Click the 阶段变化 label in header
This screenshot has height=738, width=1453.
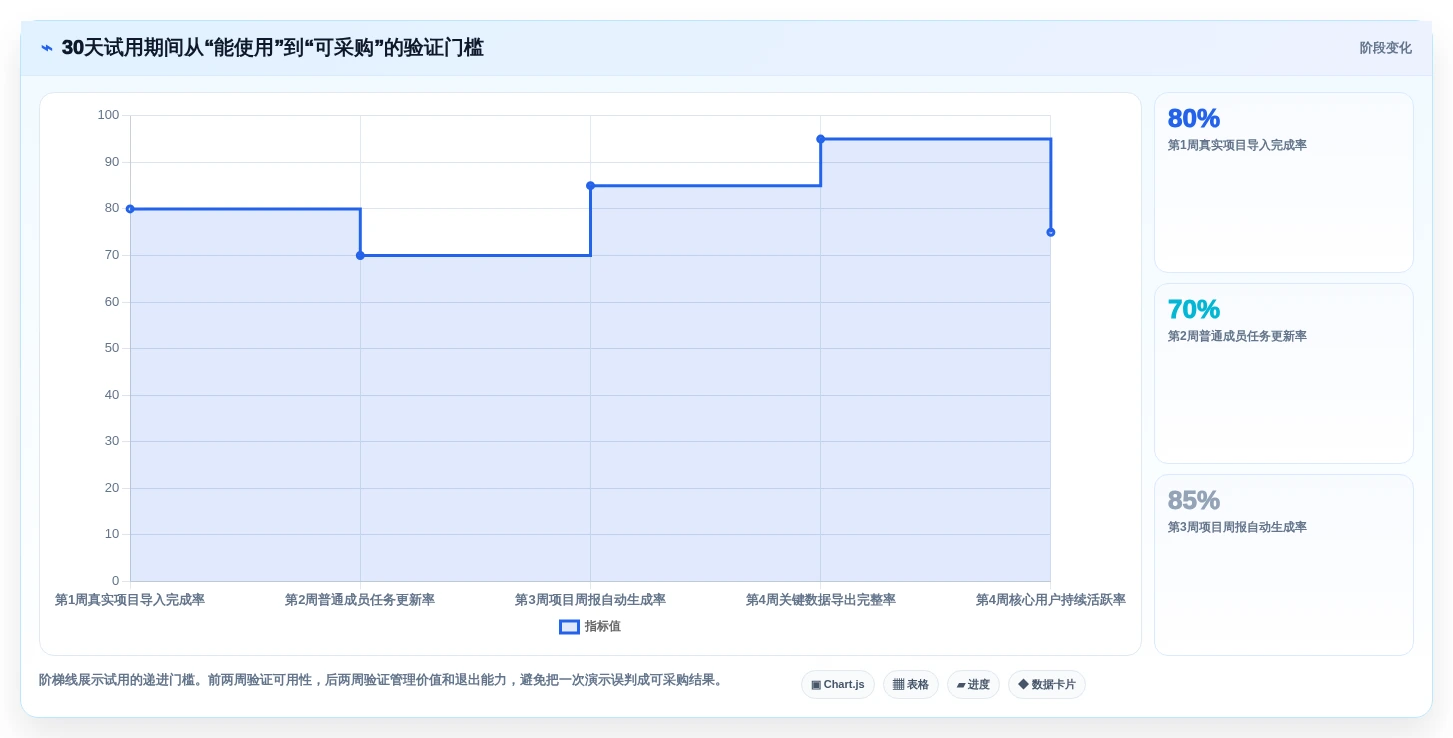[x=1385, y=48]
